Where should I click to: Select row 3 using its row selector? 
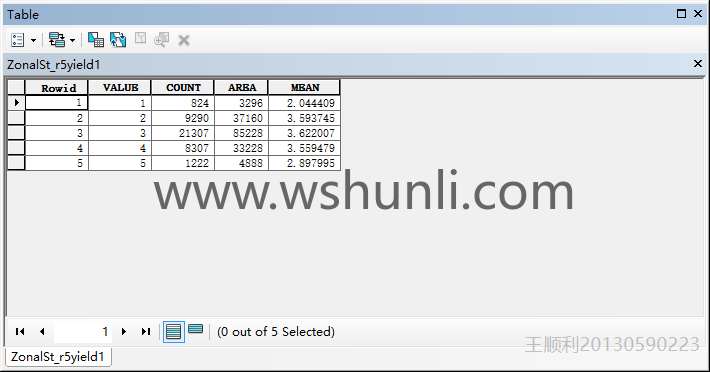click(x=16, y=133)
